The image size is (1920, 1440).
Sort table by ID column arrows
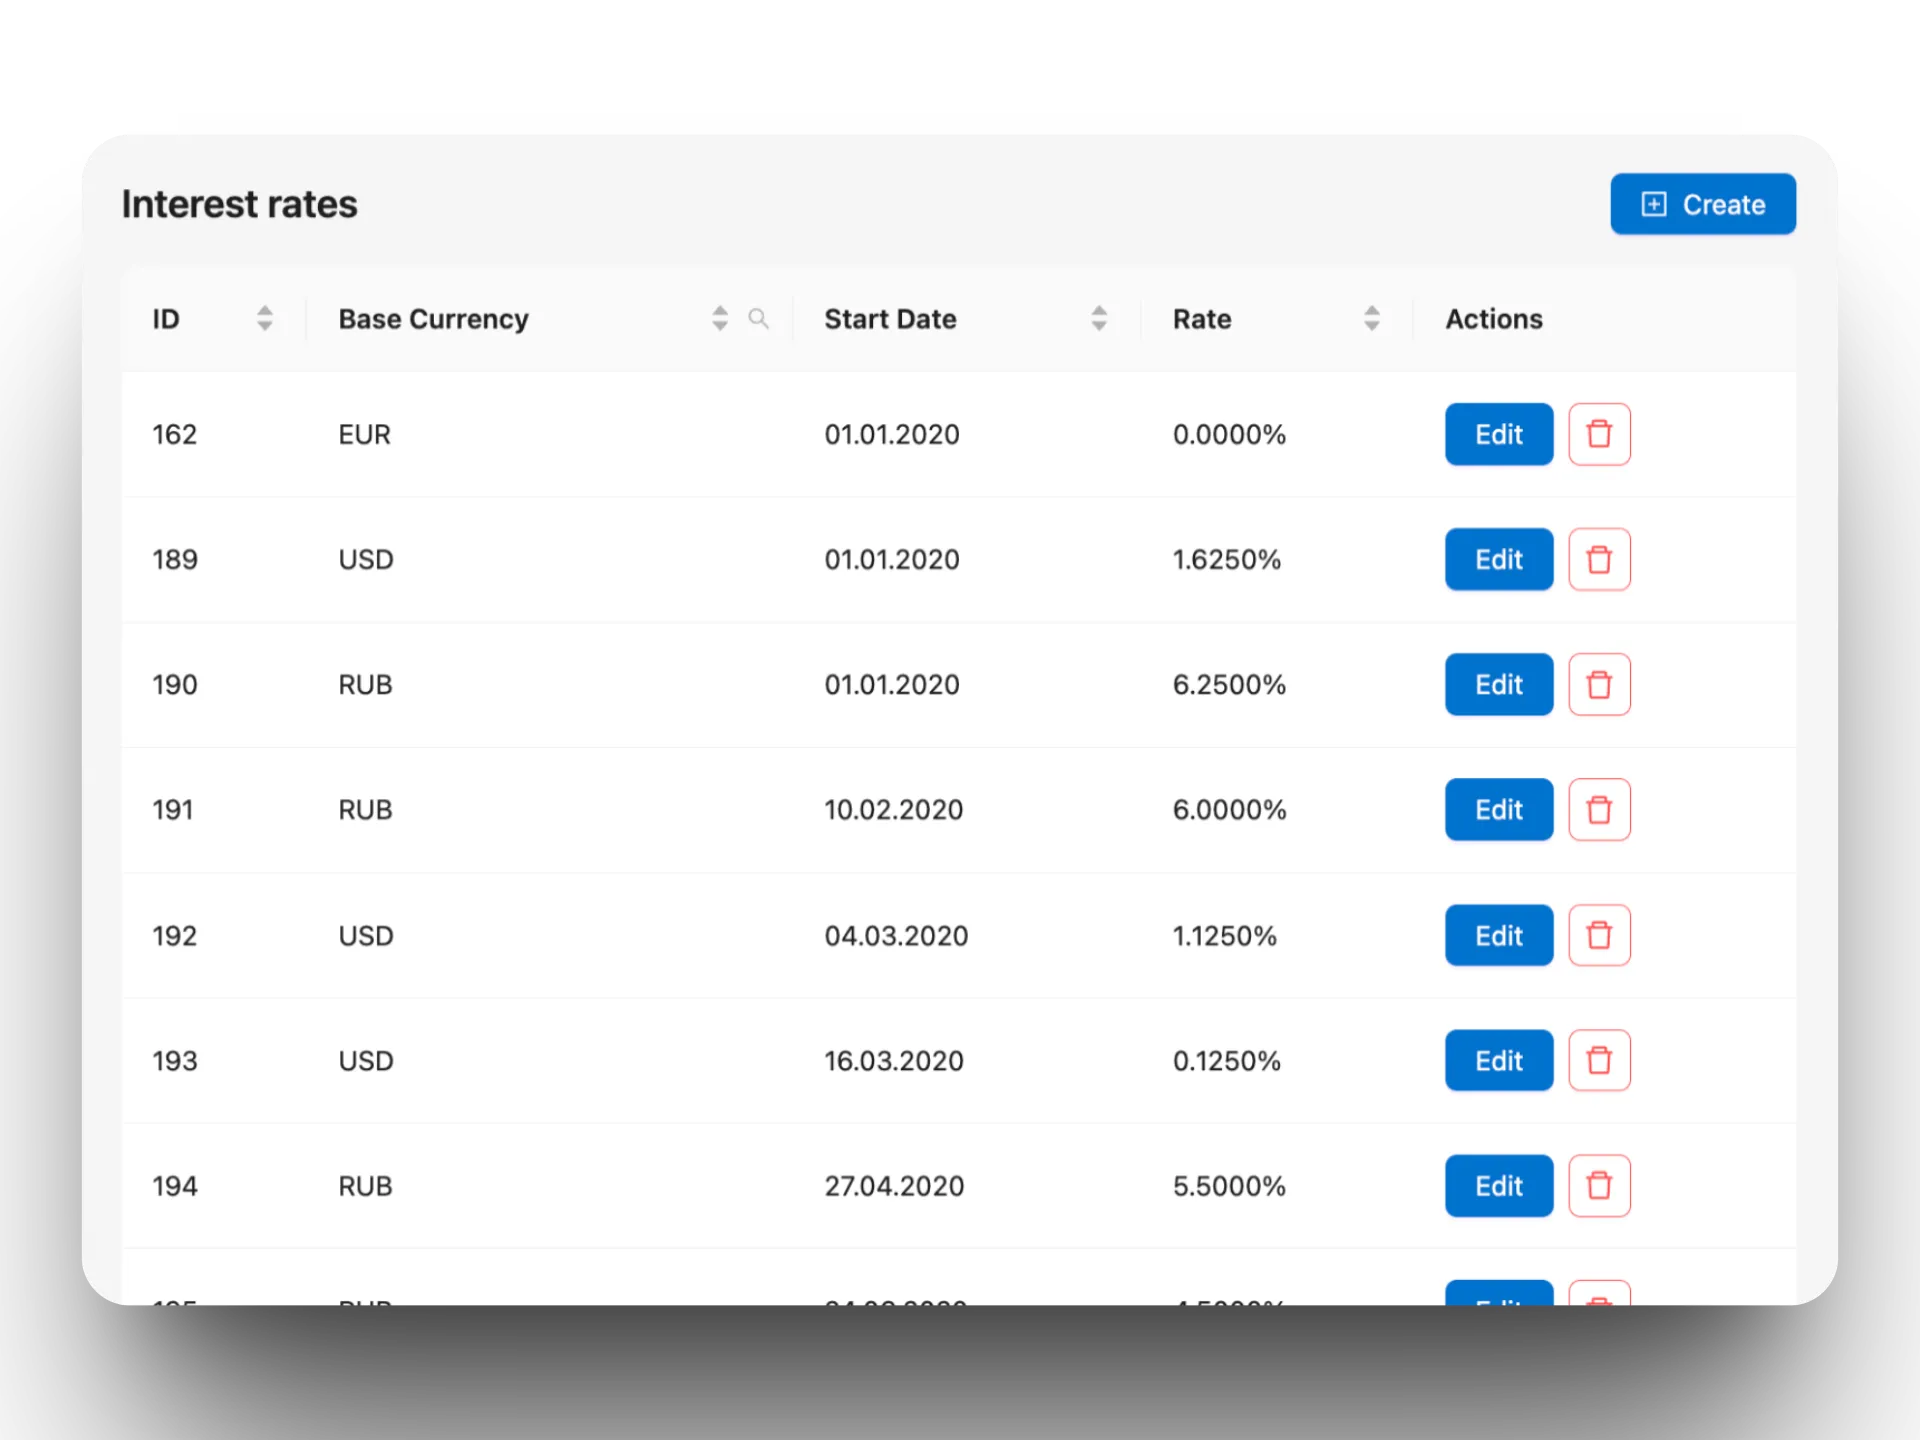(x=265, y=319)
